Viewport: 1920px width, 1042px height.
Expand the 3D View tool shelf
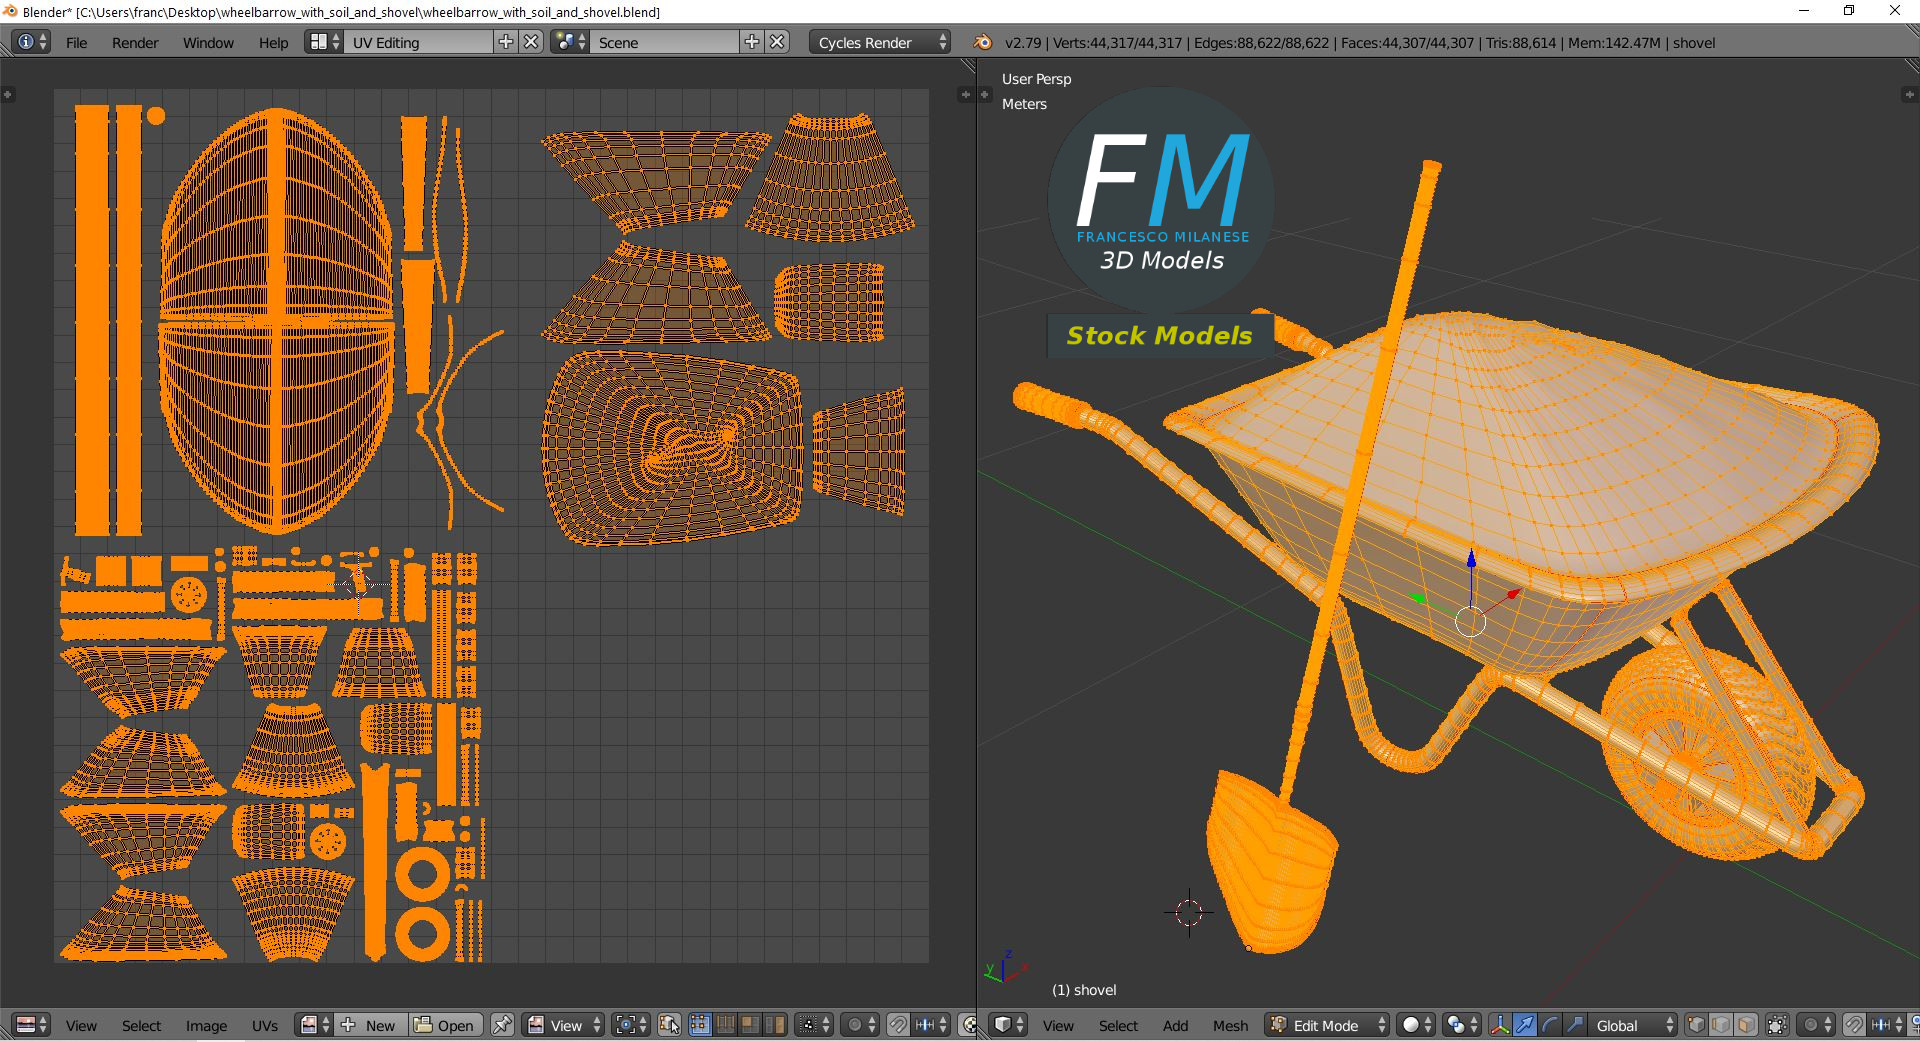click(985, 94)
